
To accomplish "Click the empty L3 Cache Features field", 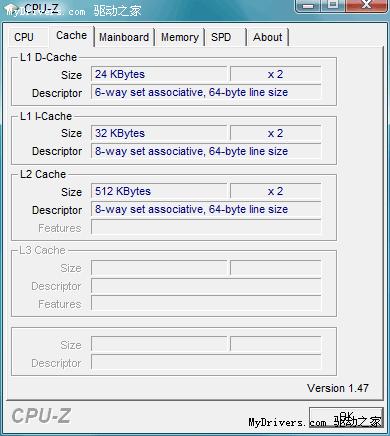I will (x=206, y=303).
